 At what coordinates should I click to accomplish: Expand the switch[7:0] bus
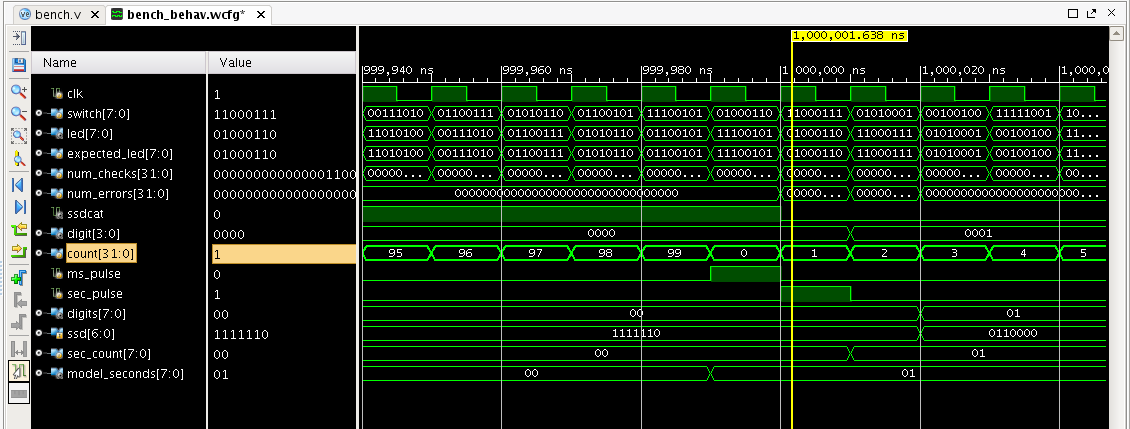tap(39, 114)
